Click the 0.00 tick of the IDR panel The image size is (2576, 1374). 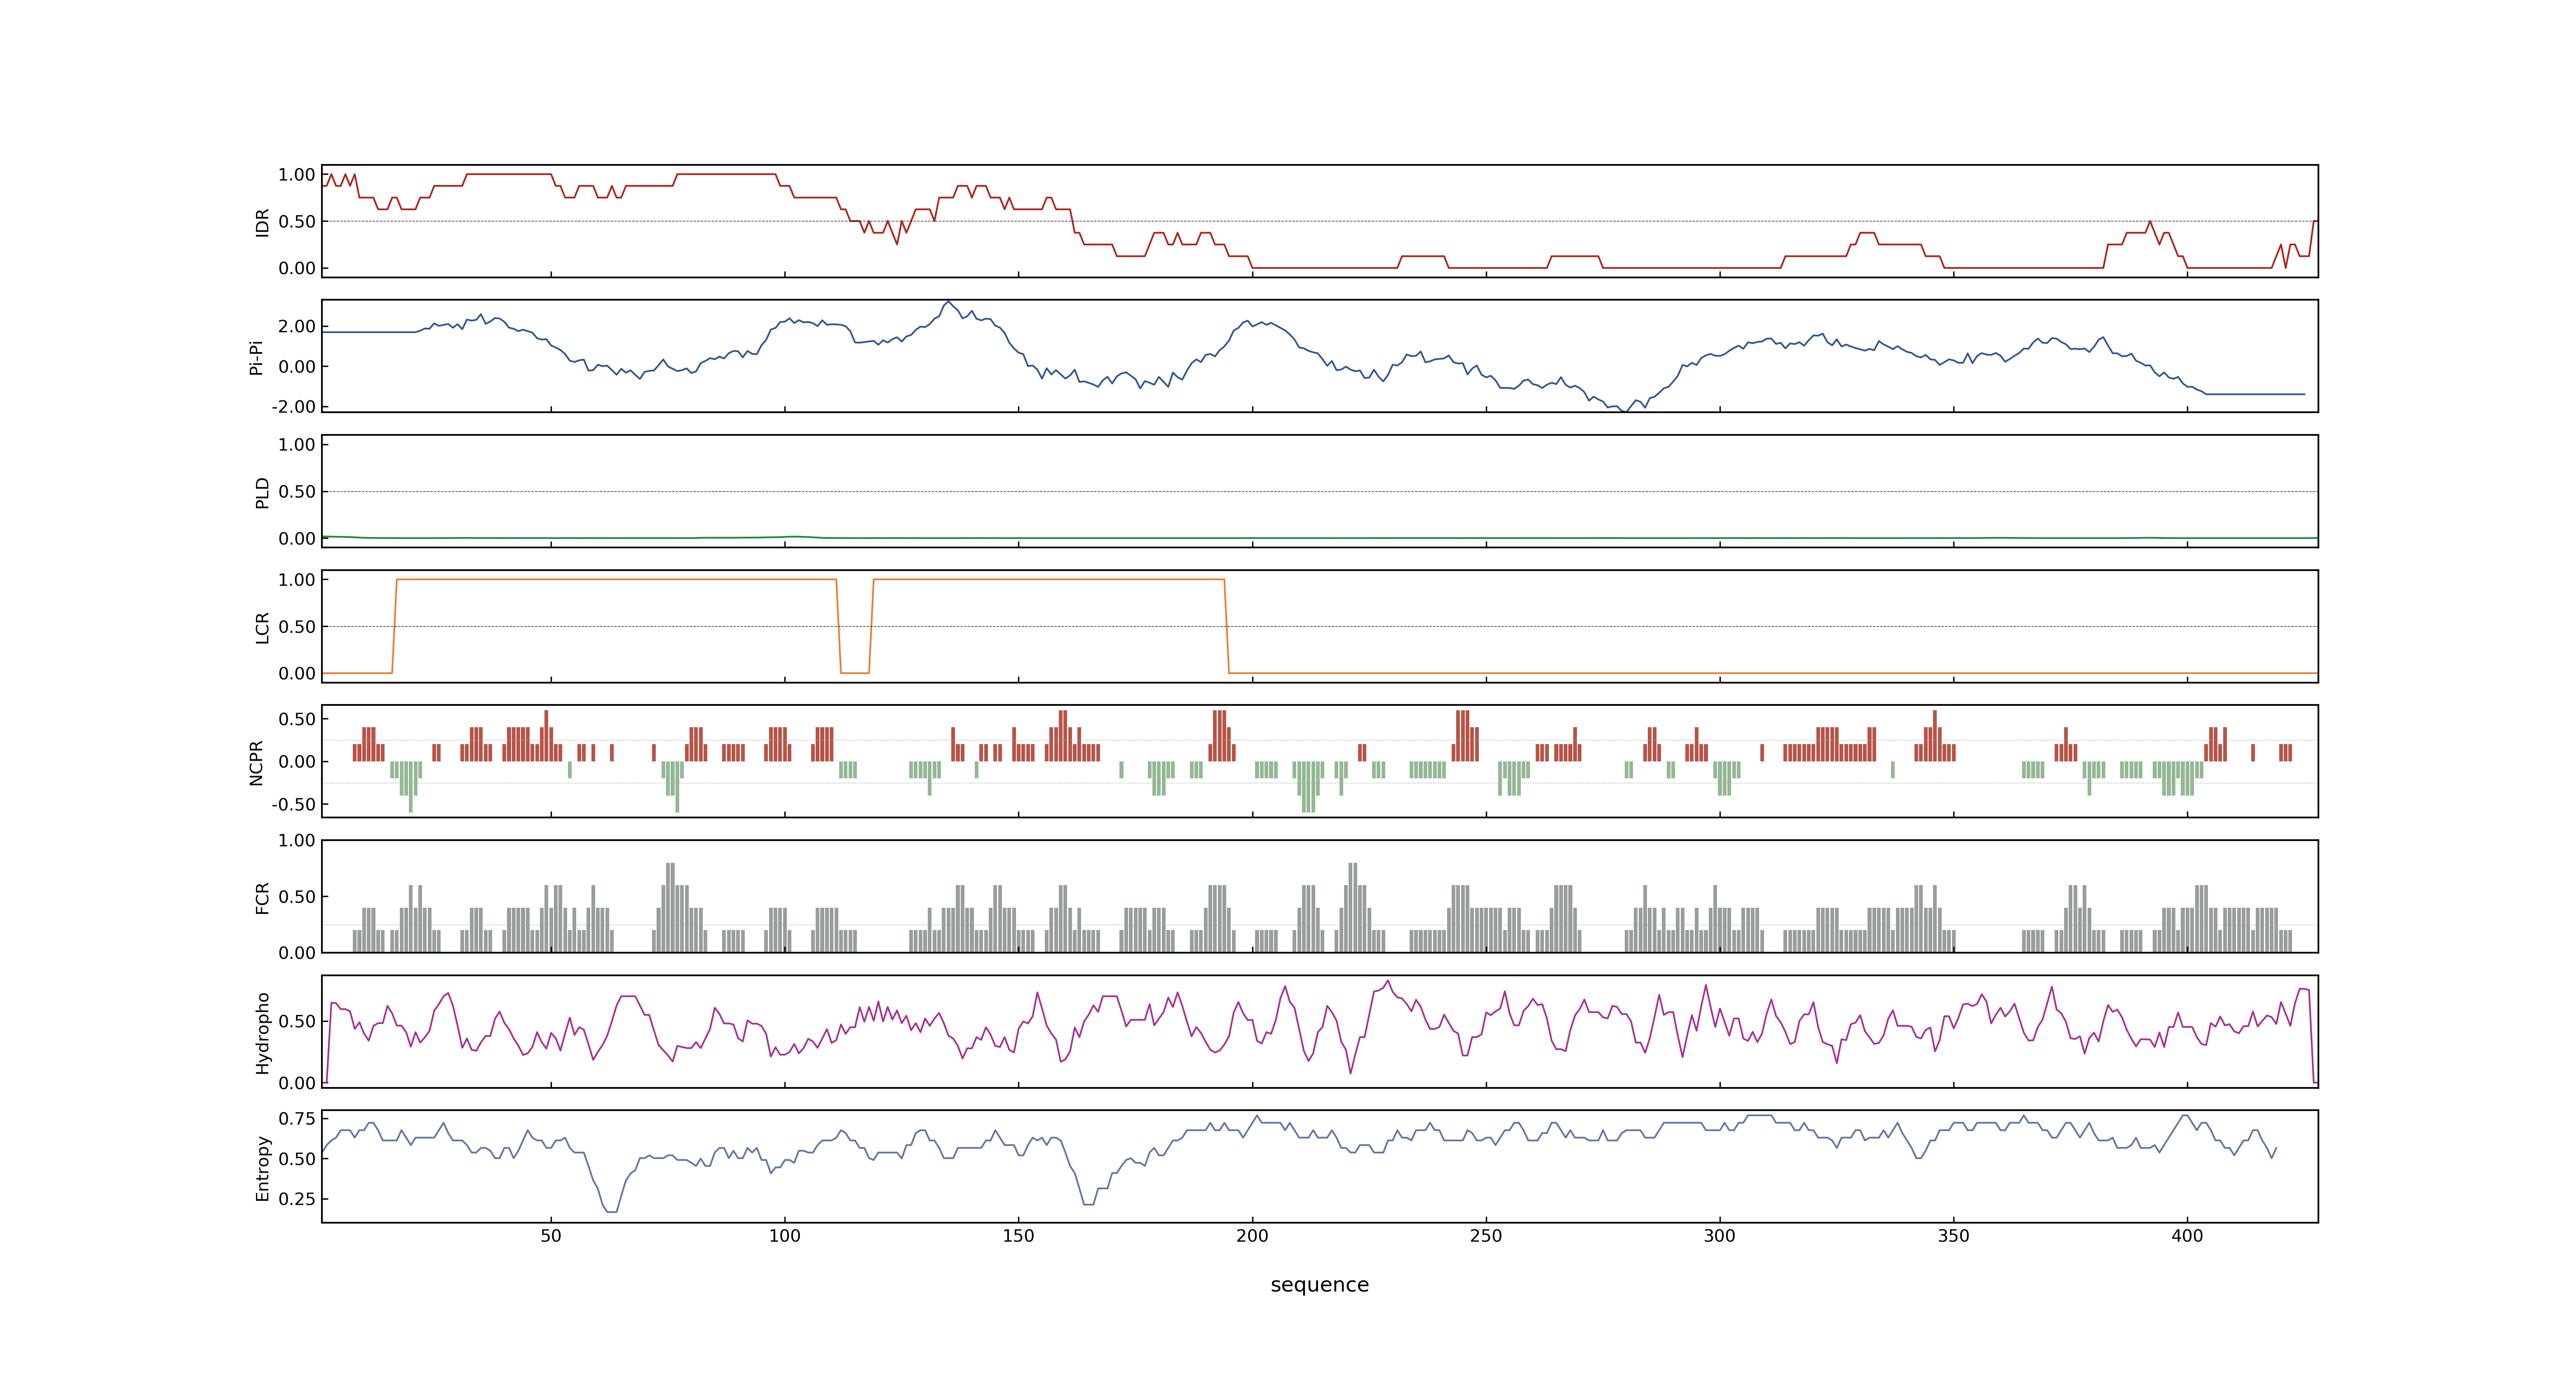(x=297, y=268)
